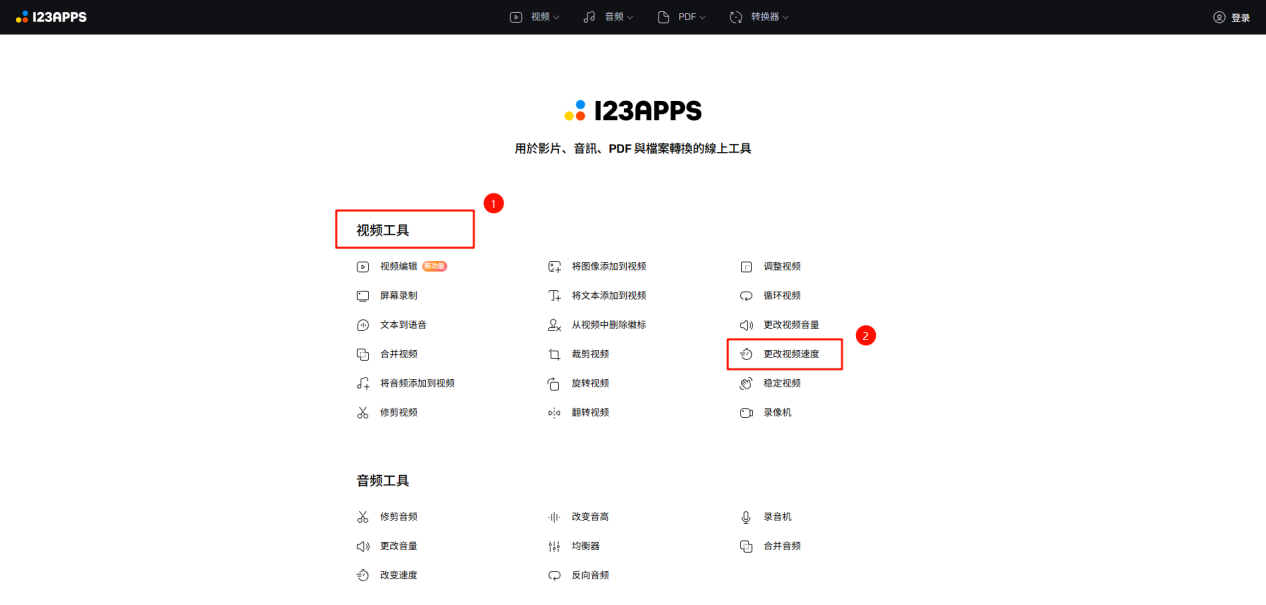Click the 反向音频 reverse icon
The height and width of the screenshot is (605, 1266).
pos(554,575)
